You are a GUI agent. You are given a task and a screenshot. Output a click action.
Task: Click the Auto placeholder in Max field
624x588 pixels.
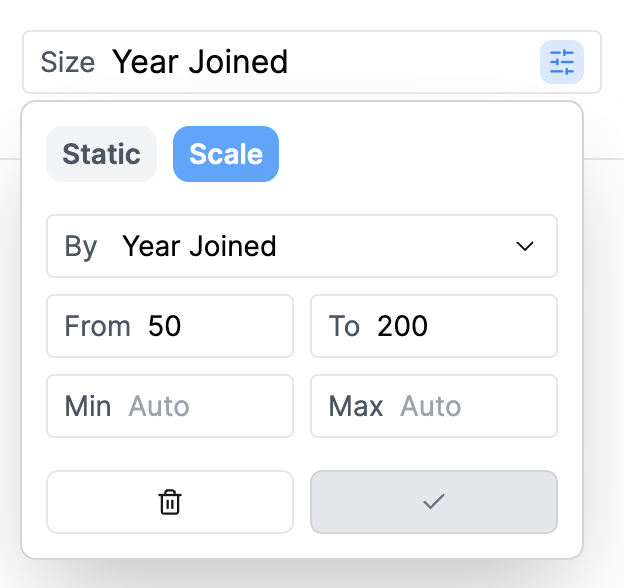[431, 406]
